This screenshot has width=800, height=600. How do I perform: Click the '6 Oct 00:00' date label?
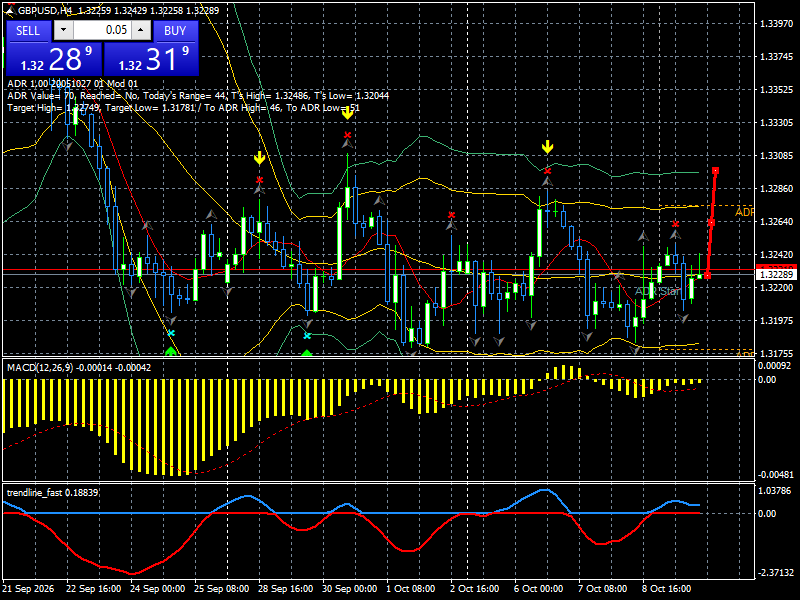[538, 588]
